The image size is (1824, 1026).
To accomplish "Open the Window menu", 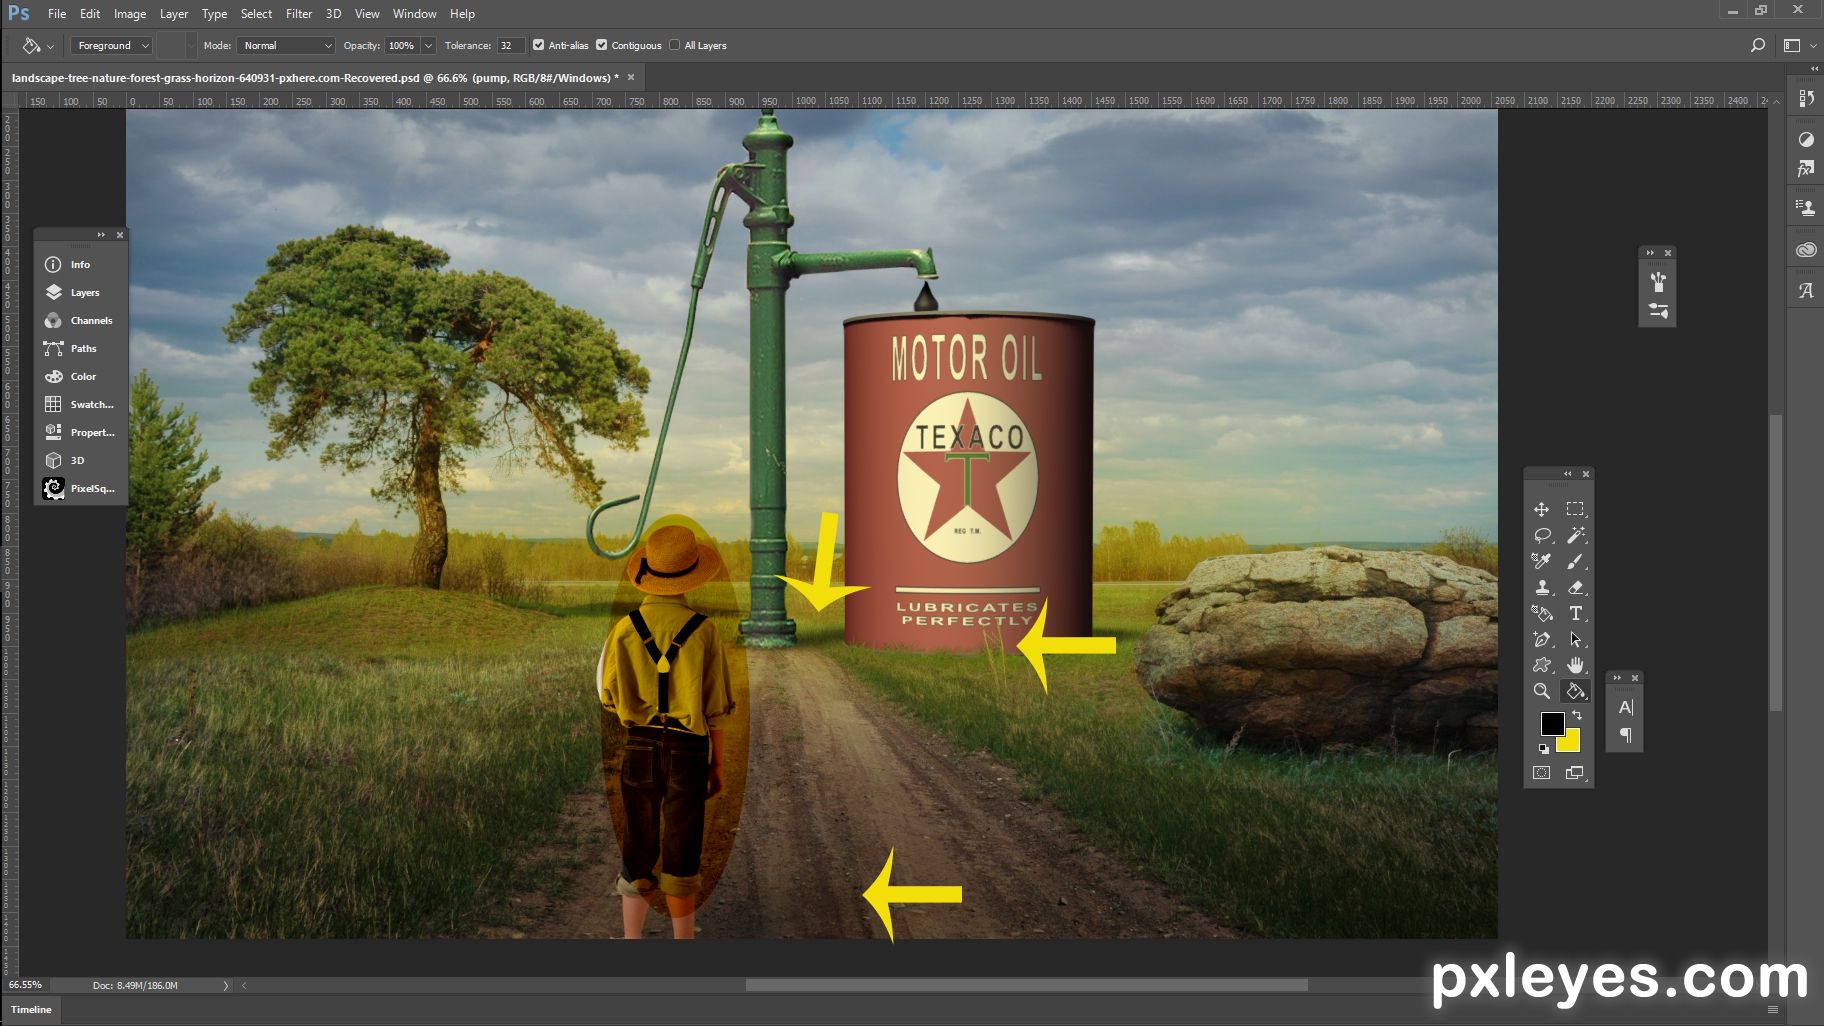I will pyautogui.click(x=414, y=14).
